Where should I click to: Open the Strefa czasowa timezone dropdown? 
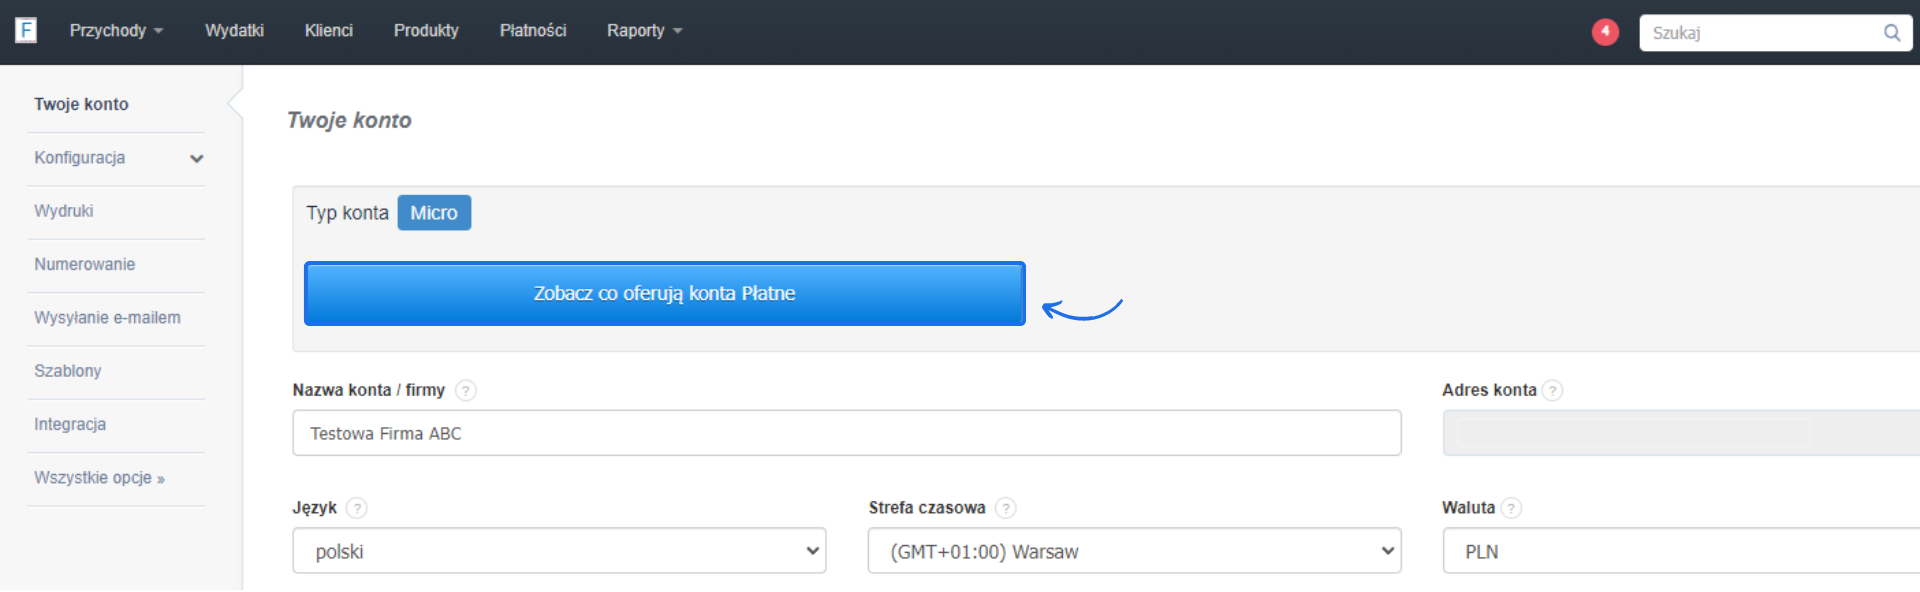coord(1134,551)
